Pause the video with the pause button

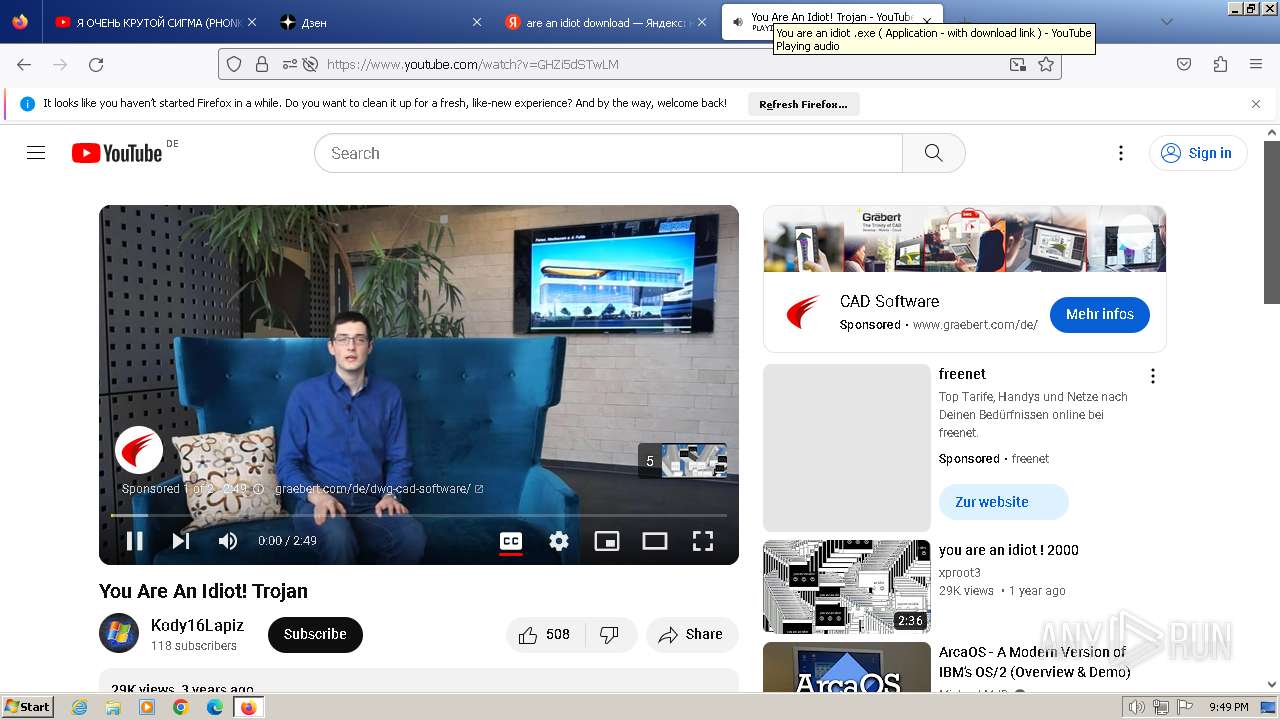134,541
